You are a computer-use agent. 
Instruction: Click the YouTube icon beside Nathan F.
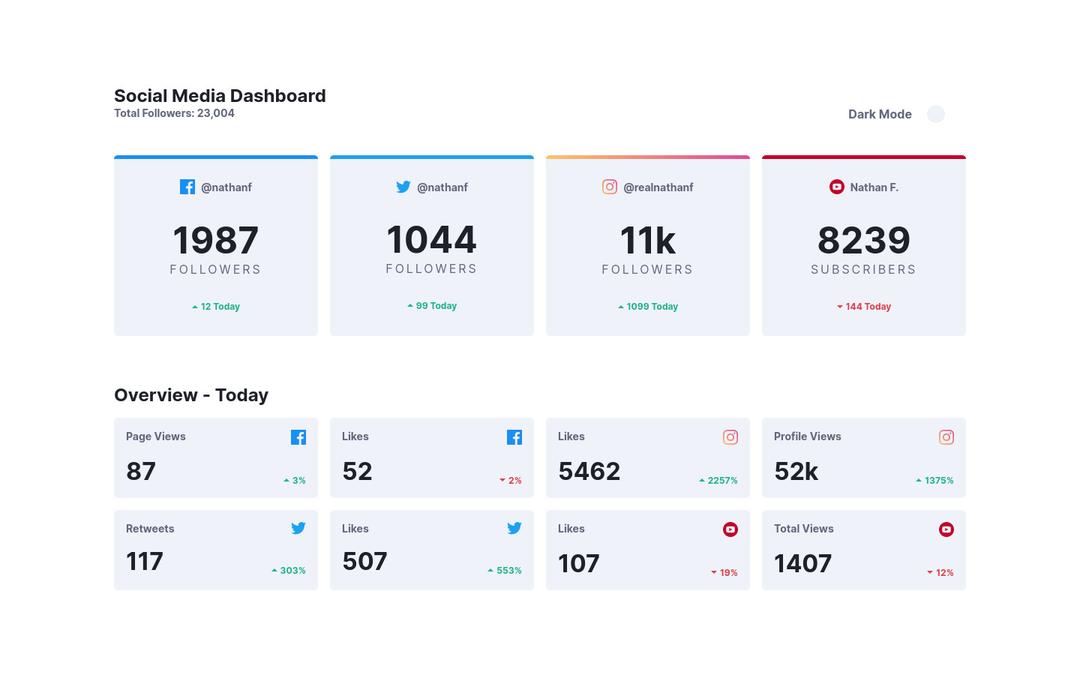(x=837, y=187)
